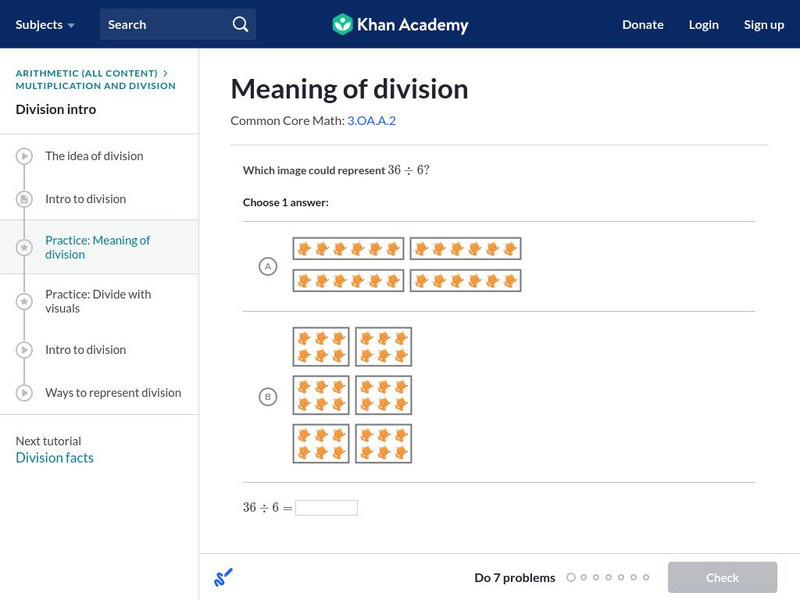Screen dimensions: 800x600
Task: Open Arithmetic (all content) breadcrumb
Action: [x=87, y=73]
